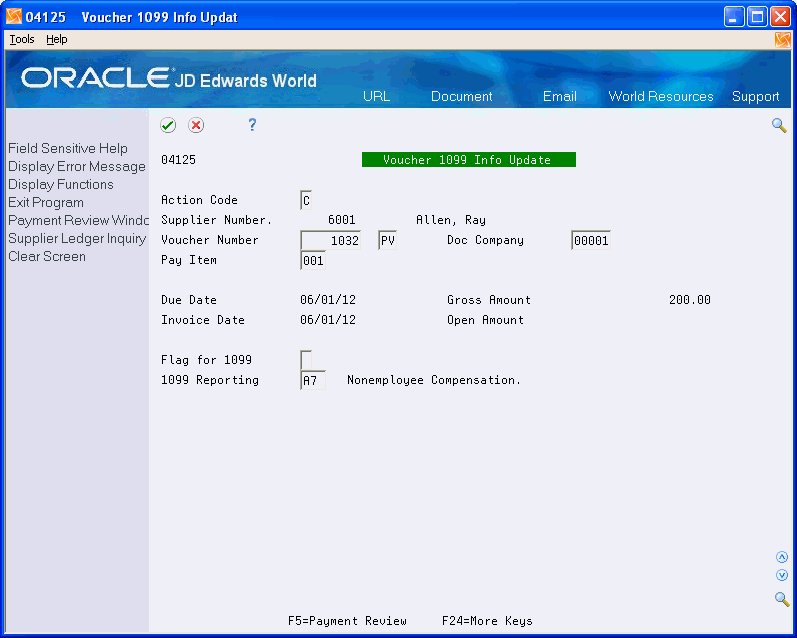Click the Voucher Number field showing 1032

click(x=330, y=240)
